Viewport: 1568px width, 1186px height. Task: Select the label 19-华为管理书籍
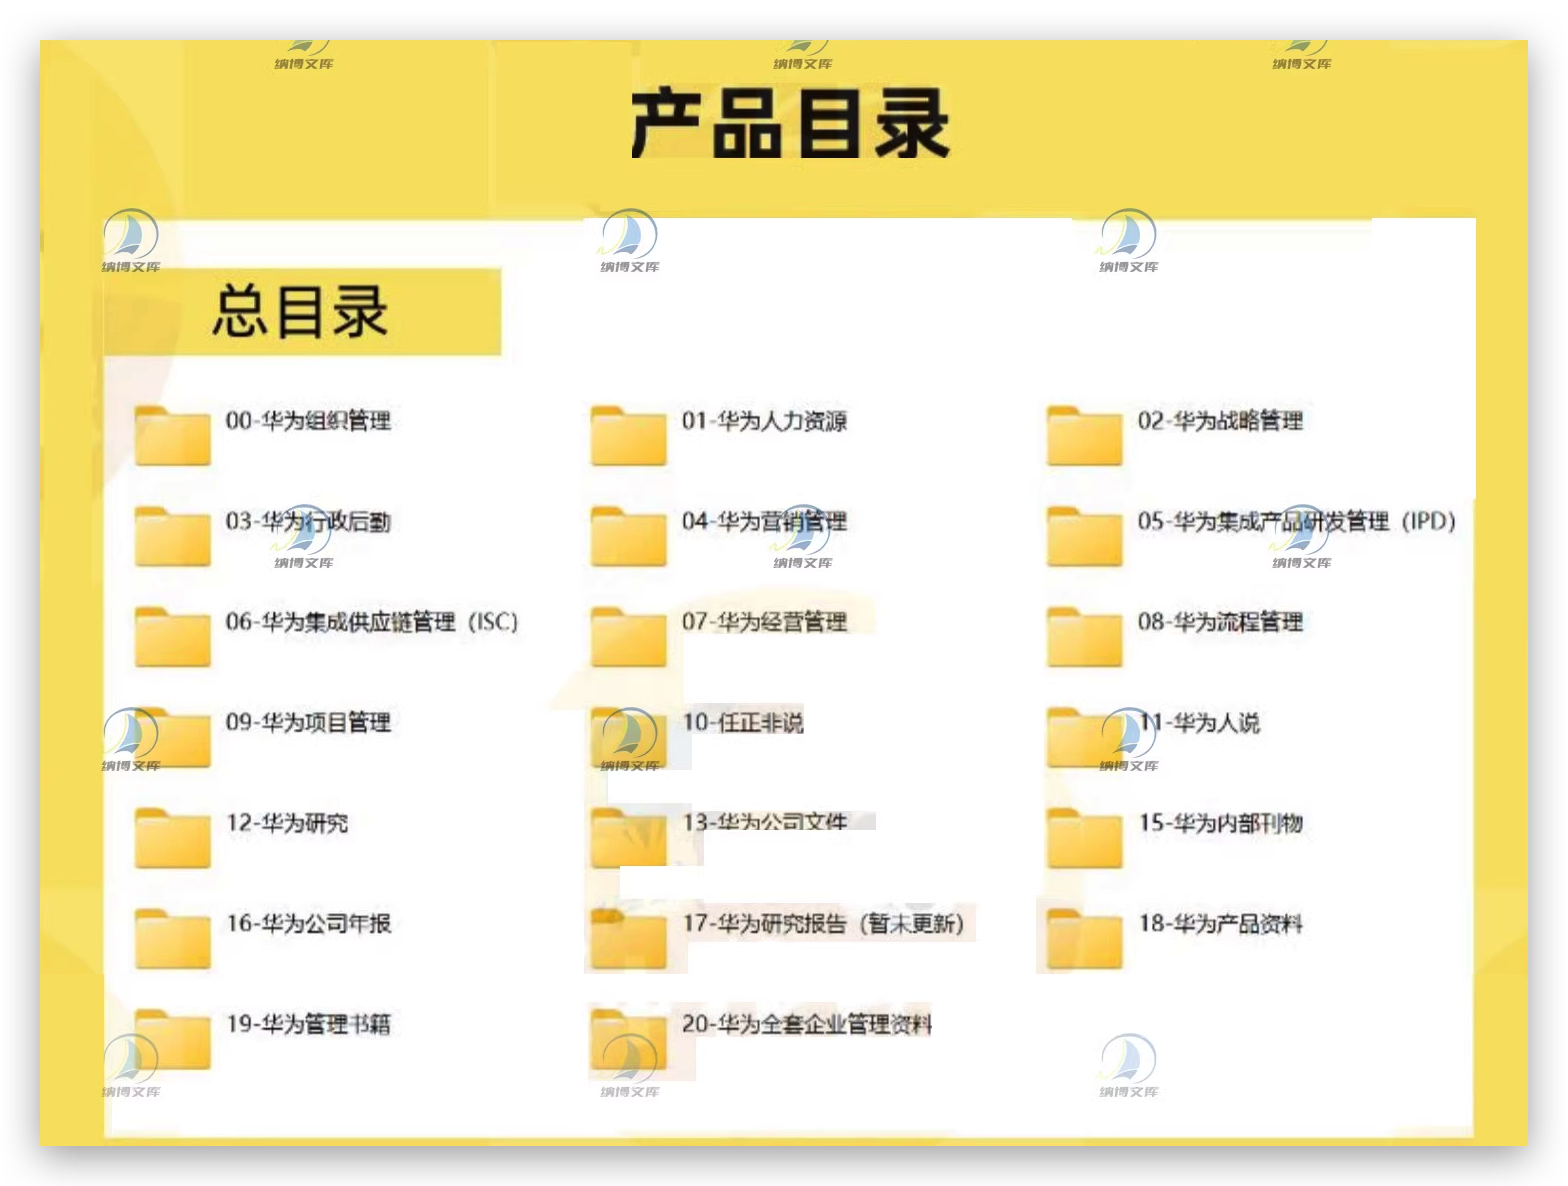308,1024
